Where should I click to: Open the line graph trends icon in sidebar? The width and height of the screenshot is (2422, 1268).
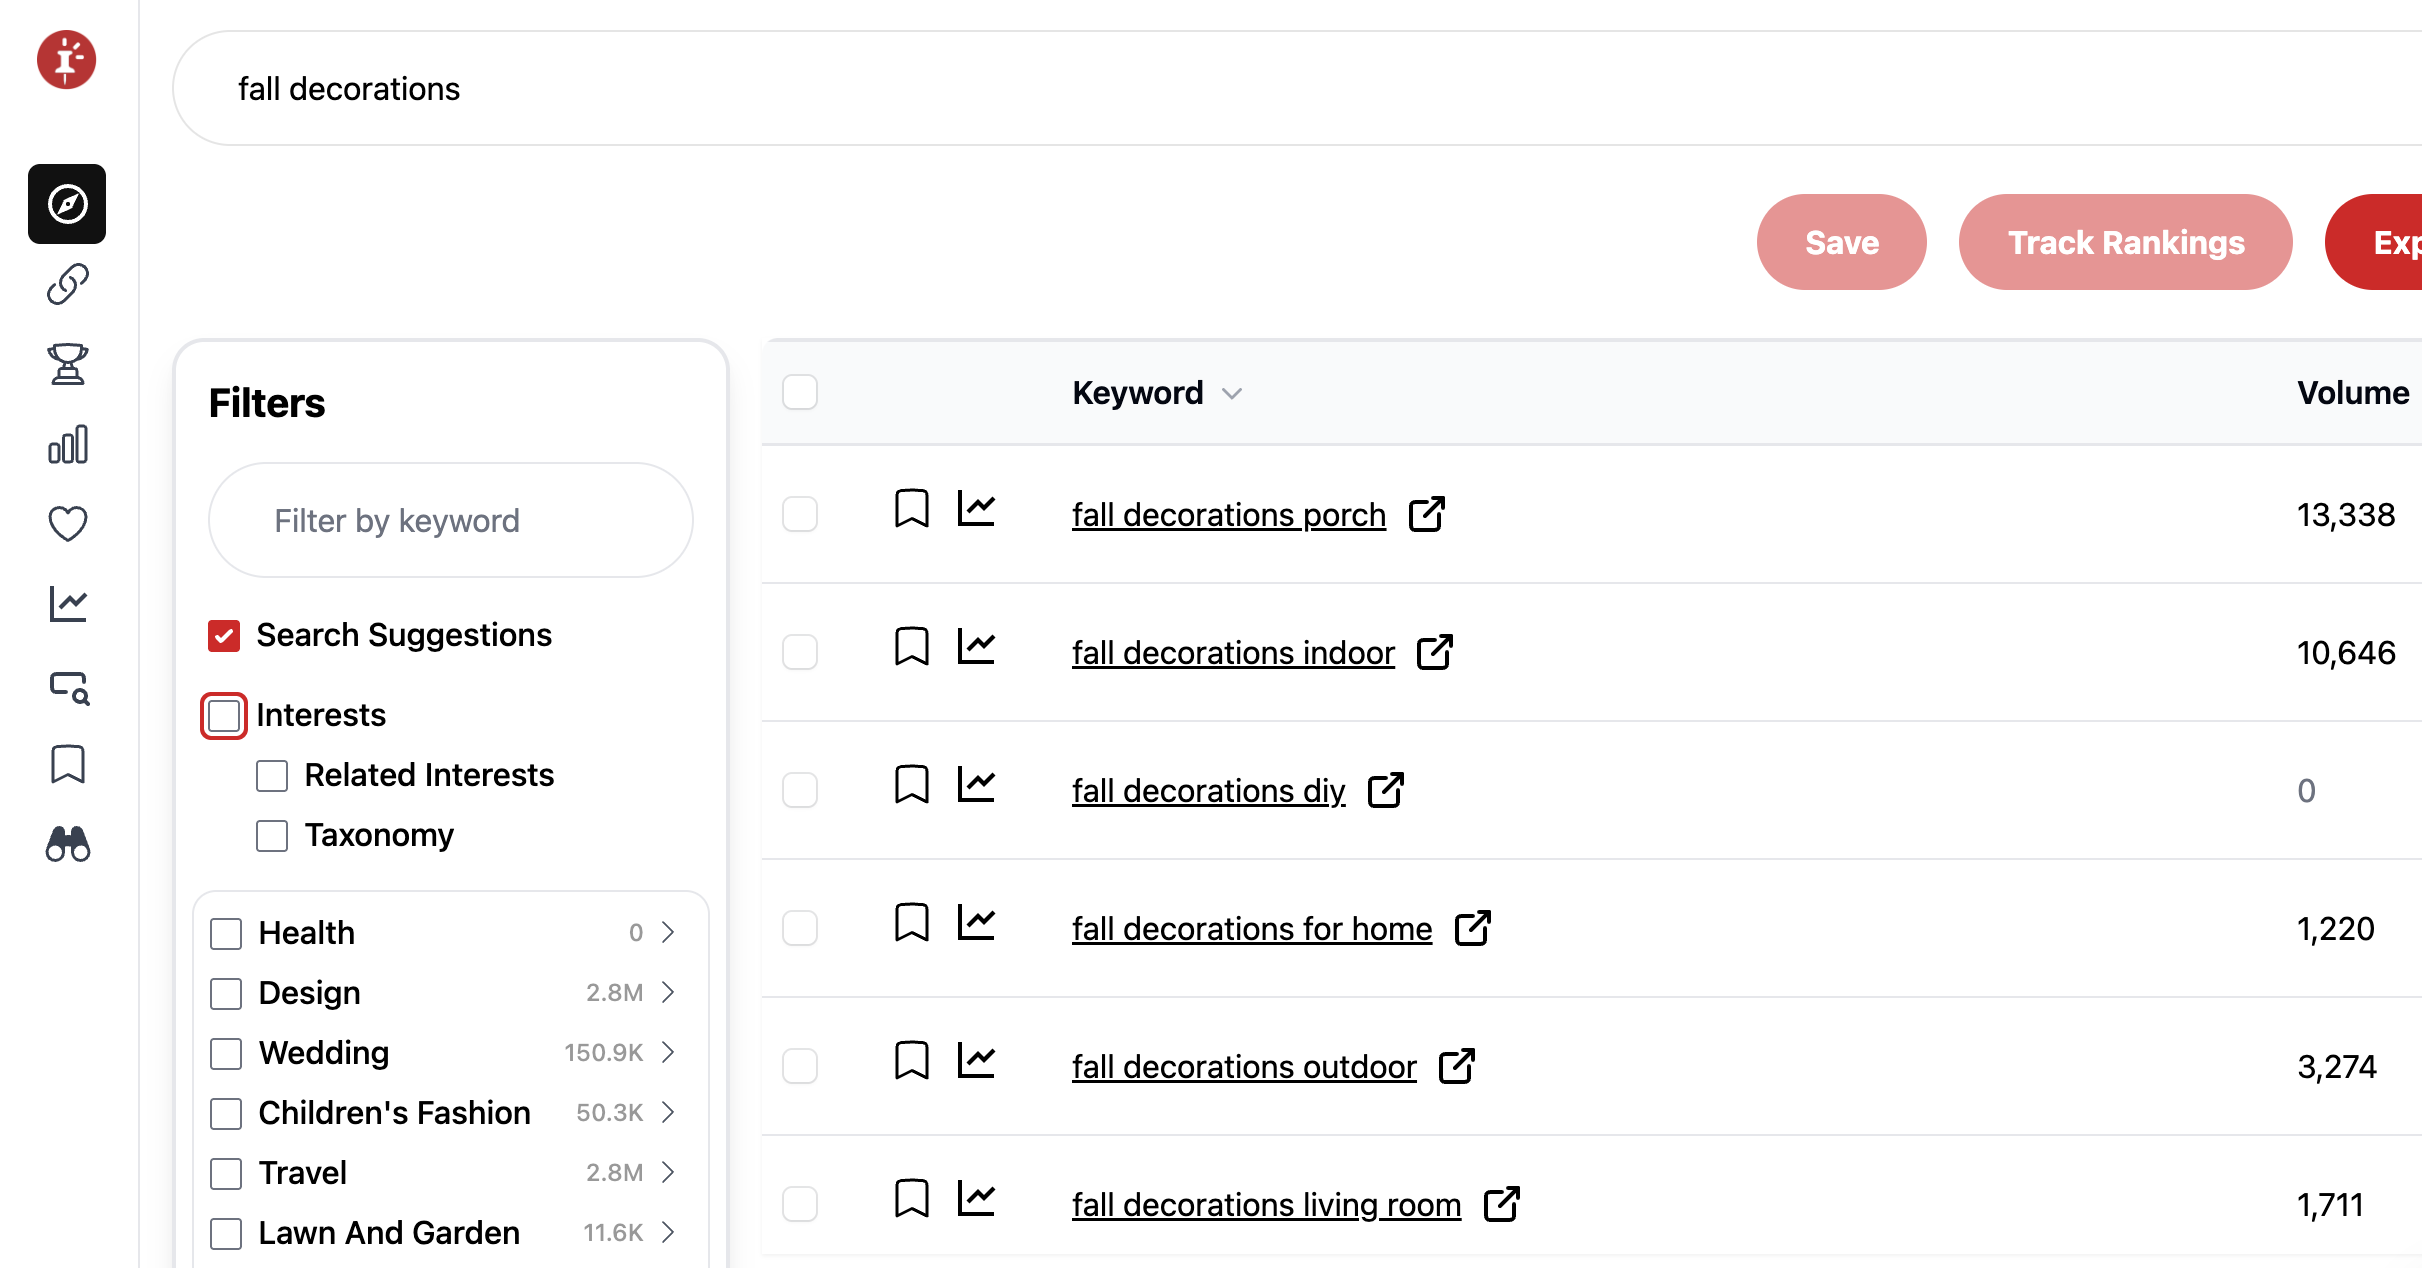[67, 604]
